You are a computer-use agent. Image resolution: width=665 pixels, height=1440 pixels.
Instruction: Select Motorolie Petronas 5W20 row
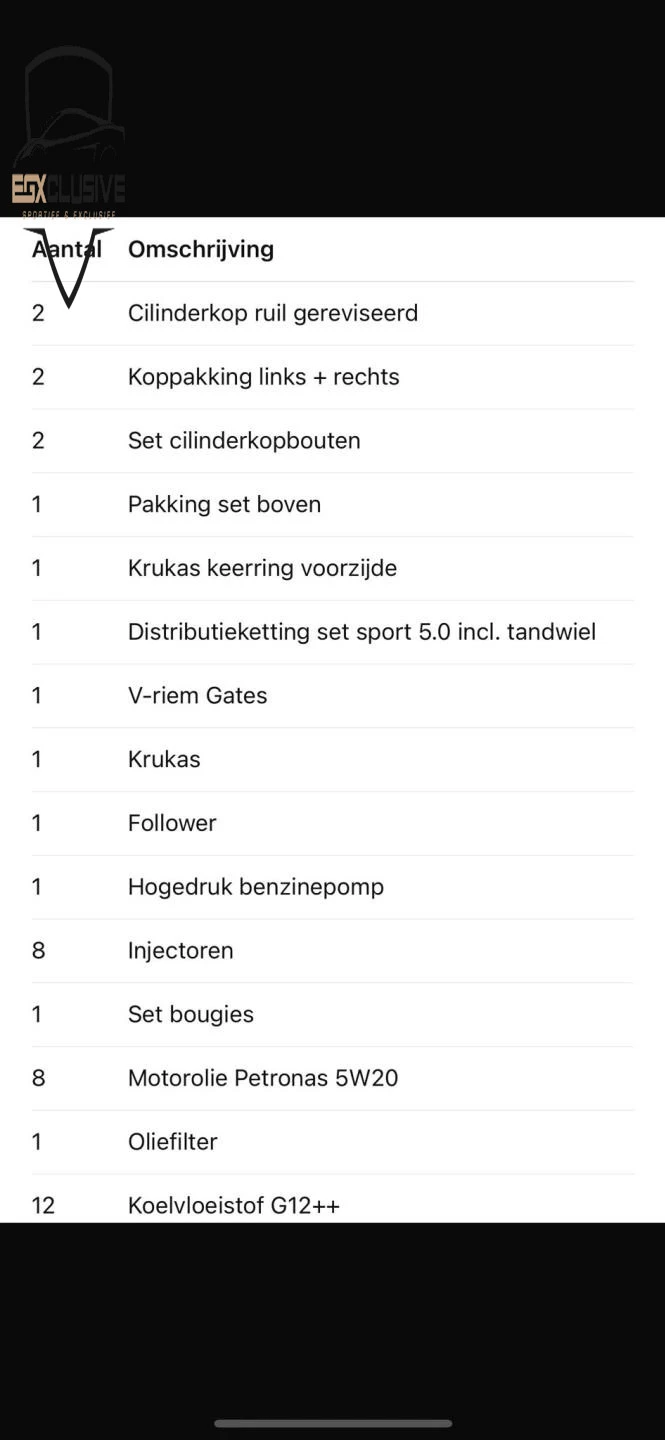point(263,1078)
